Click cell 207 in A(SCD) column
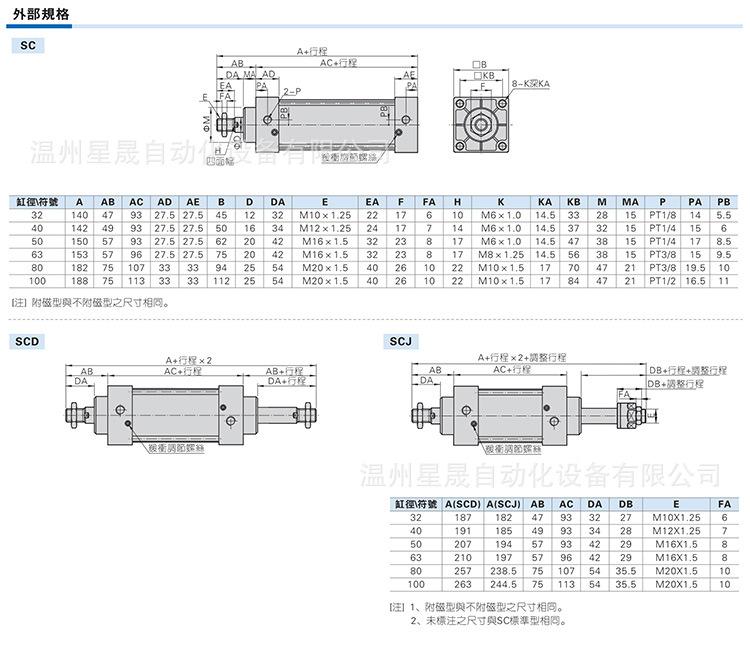The height and width of the screenshot is (645, 750). pyautogui.click(x=463, y=544)
